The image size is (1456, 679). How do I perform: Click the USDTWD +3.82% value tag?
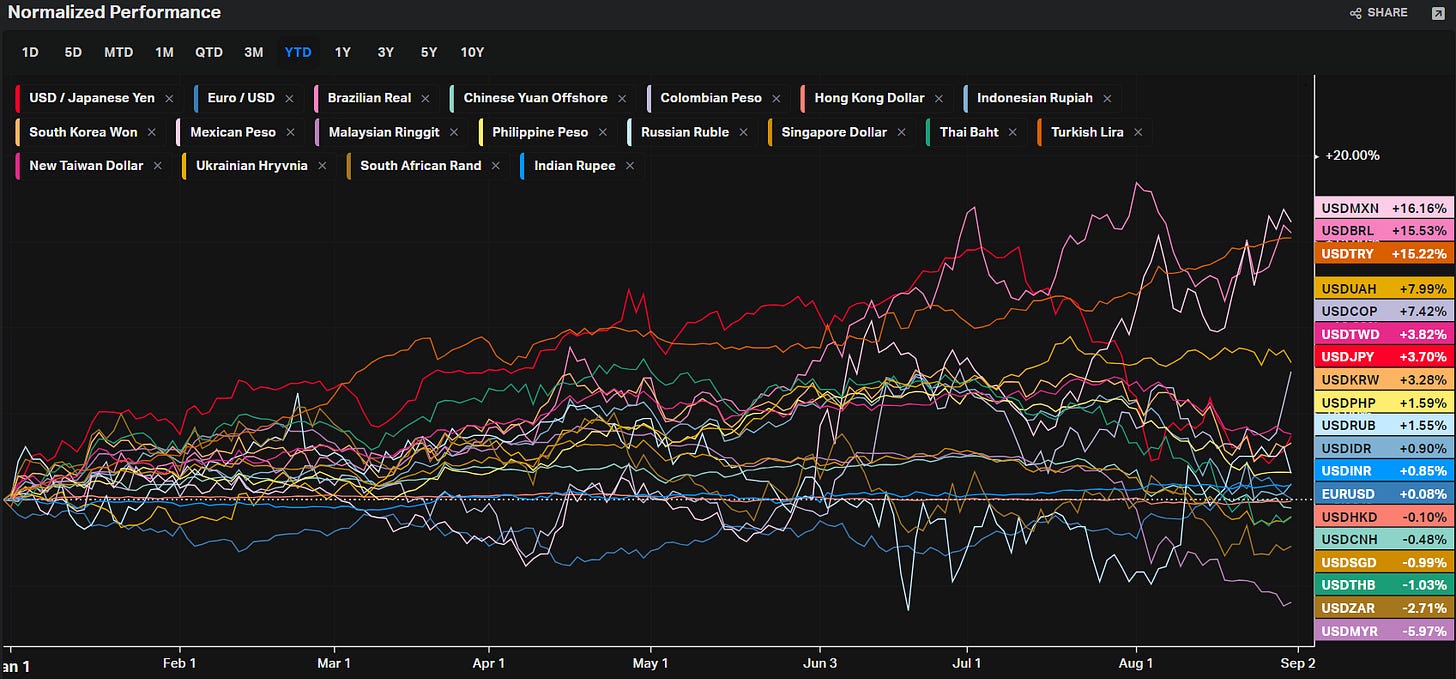[x=1385, y=334]
